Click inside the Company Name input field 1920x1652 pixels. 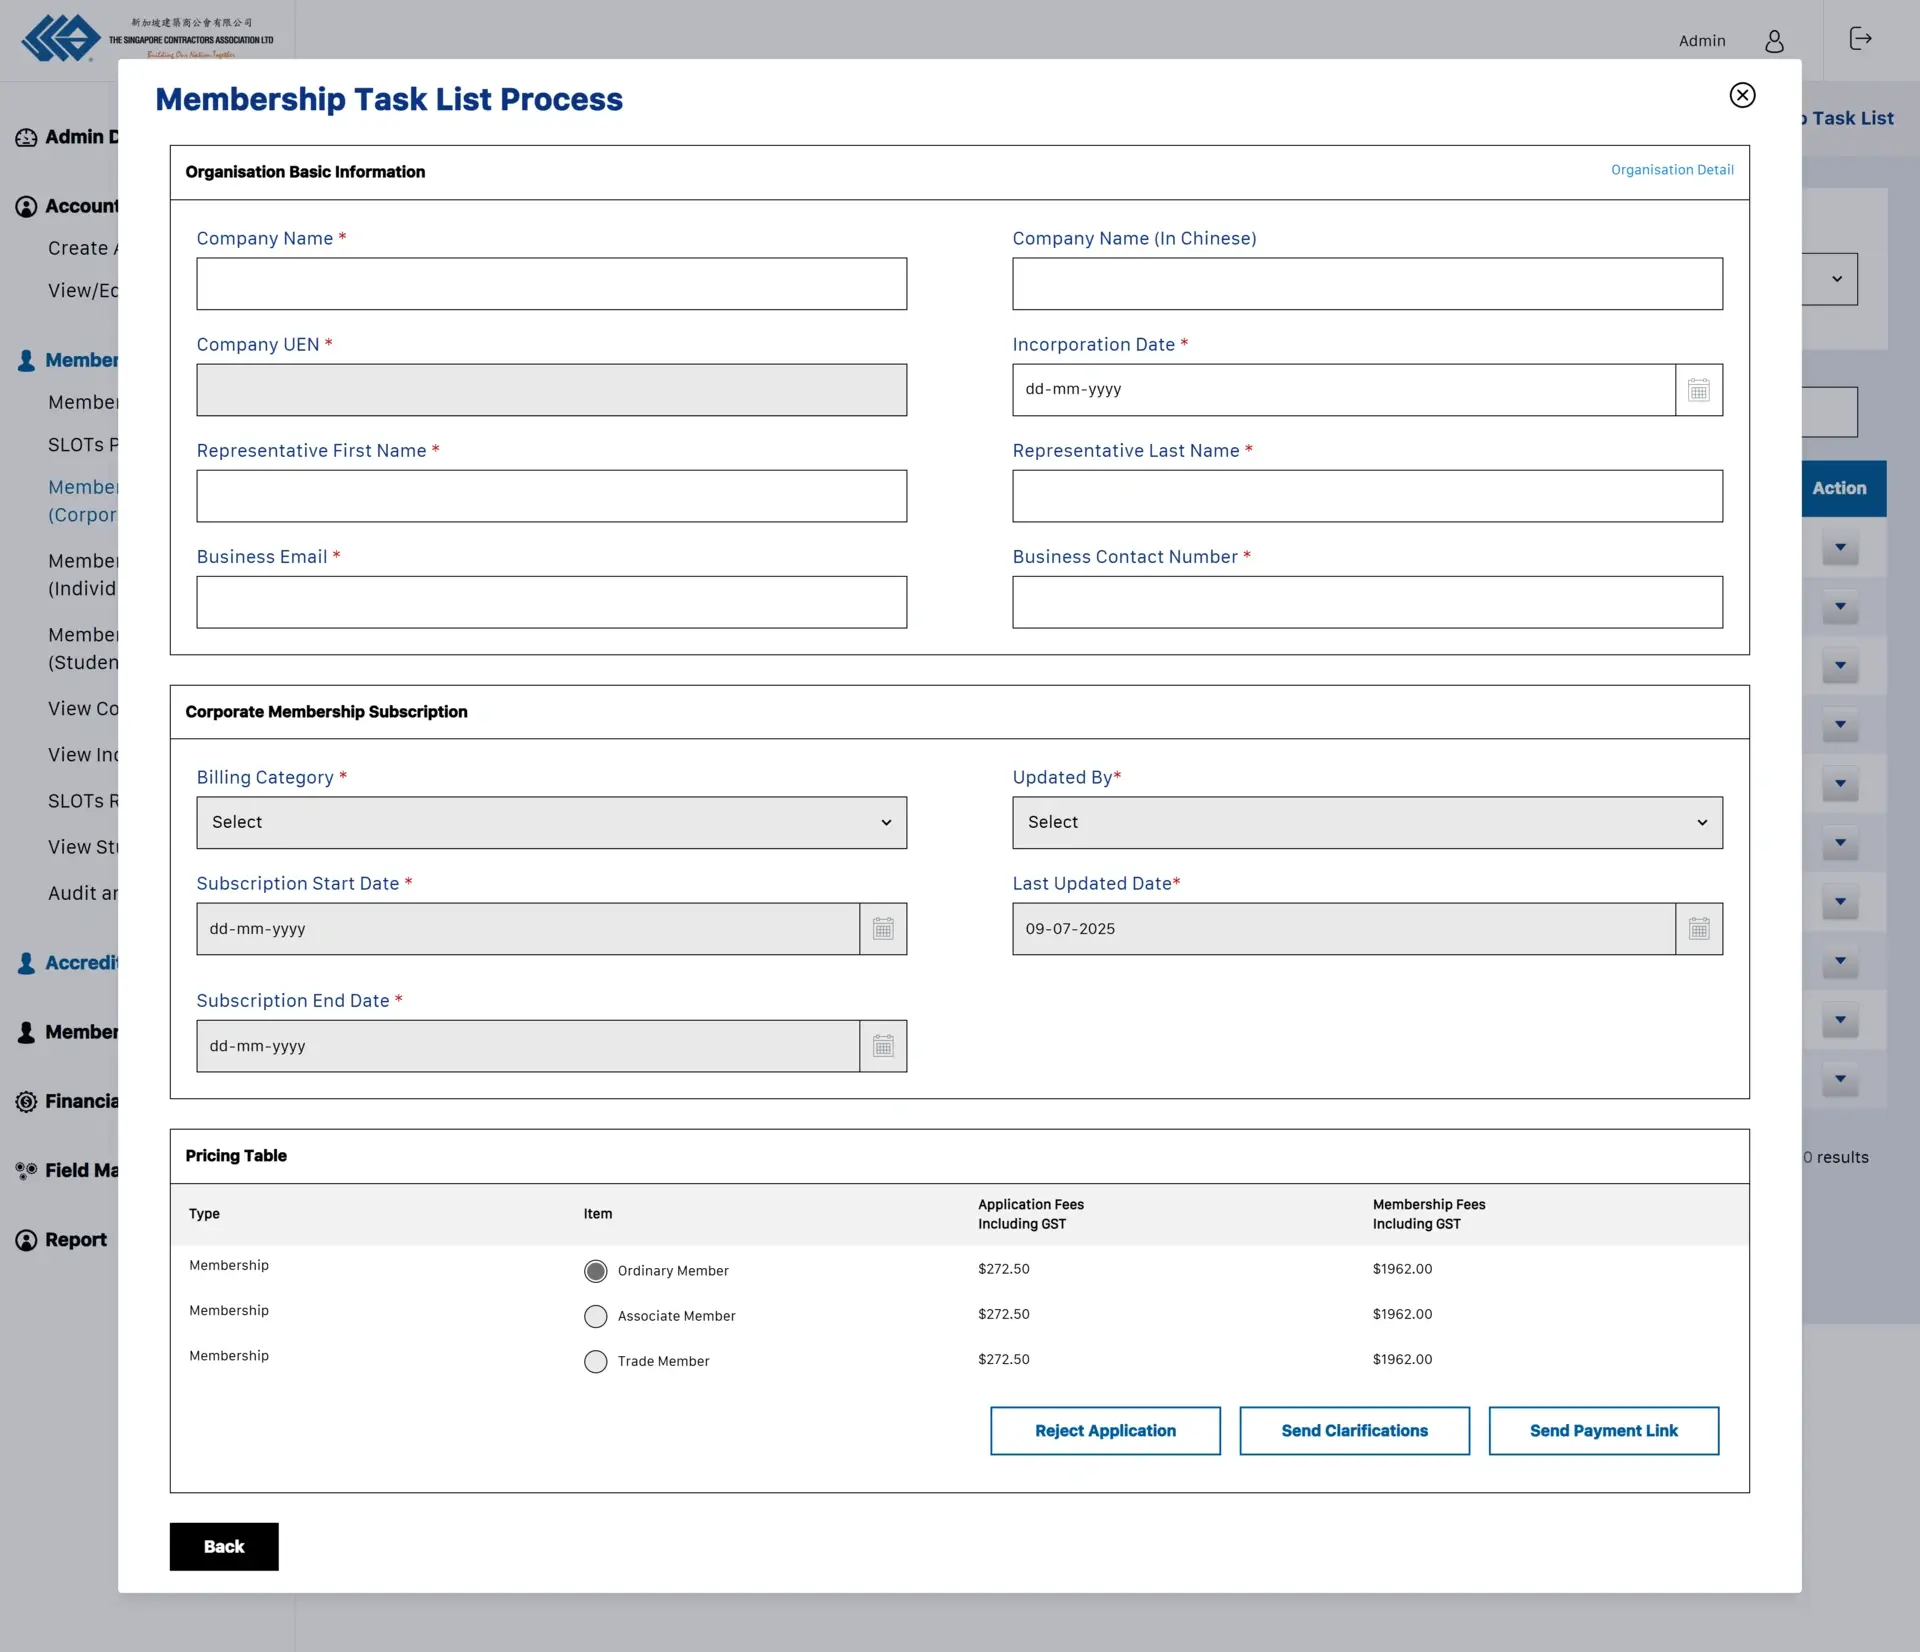551,284
